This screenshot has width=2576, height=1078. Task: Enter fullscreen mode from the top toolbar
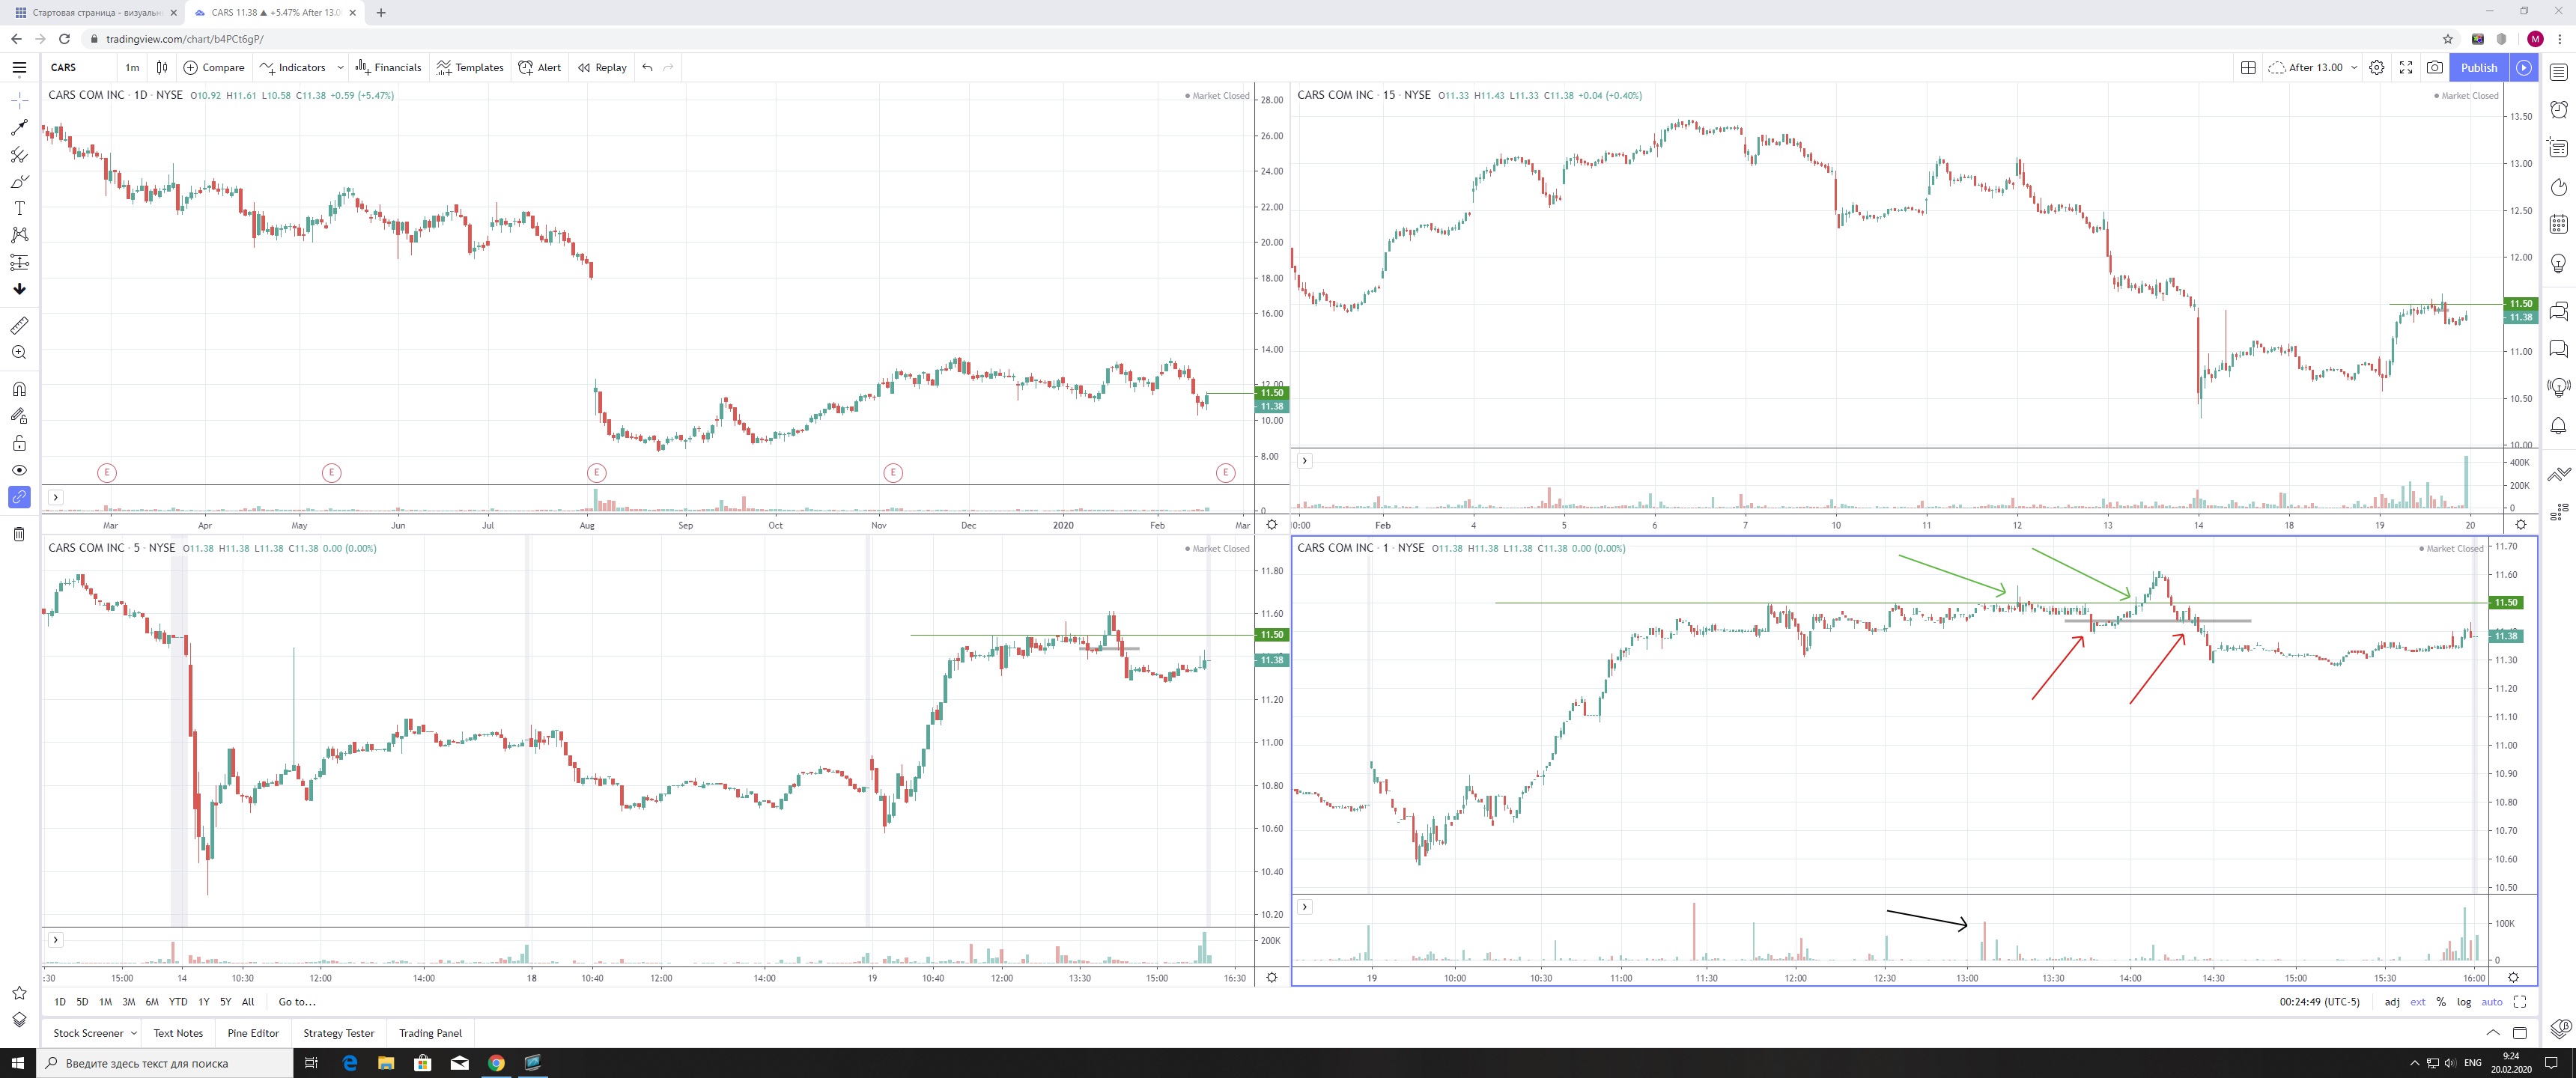[2406, 67]
